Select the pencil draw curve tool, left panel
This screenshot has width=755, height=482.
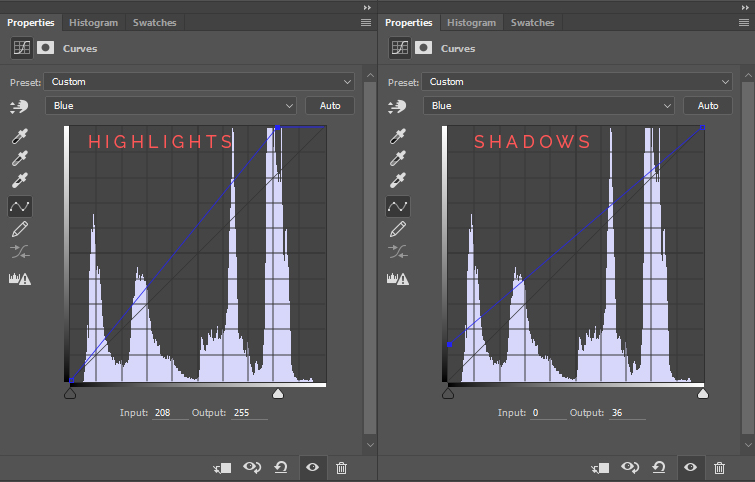pos(20,229)
